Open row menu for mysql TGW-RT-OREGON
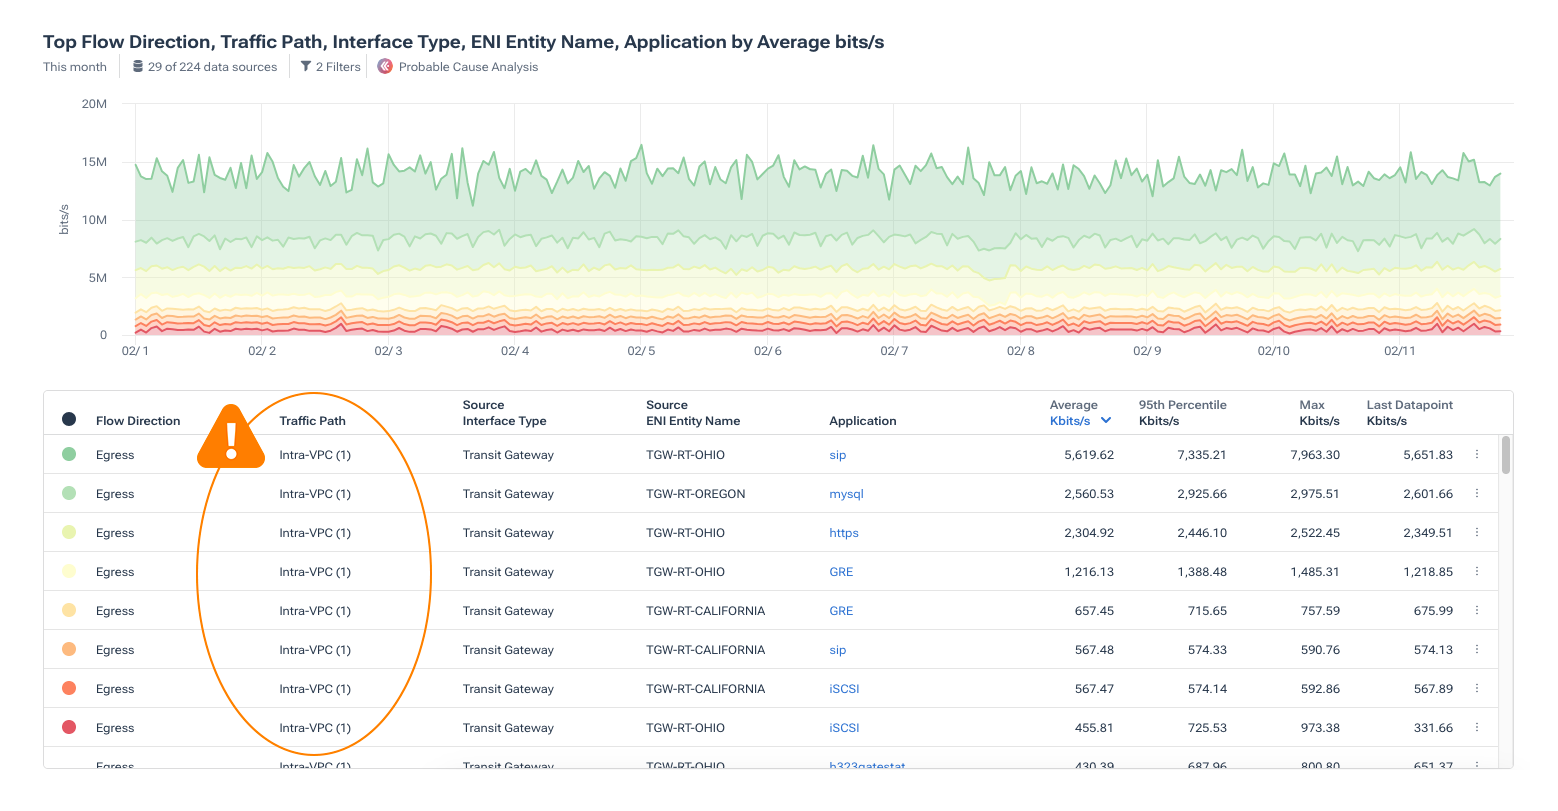The height and width of the screenshot is (811, 1558). point(1477,494)
